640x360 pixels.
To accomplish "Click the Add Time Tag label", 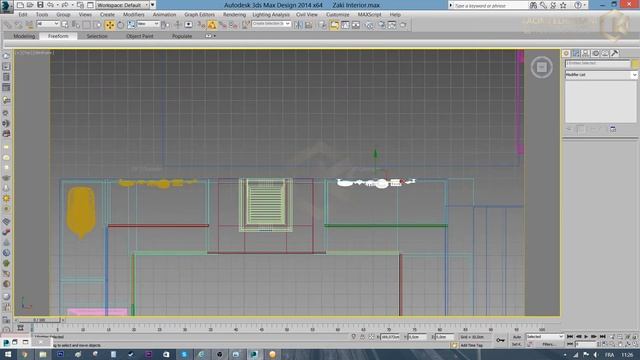I will click(472, 345).
